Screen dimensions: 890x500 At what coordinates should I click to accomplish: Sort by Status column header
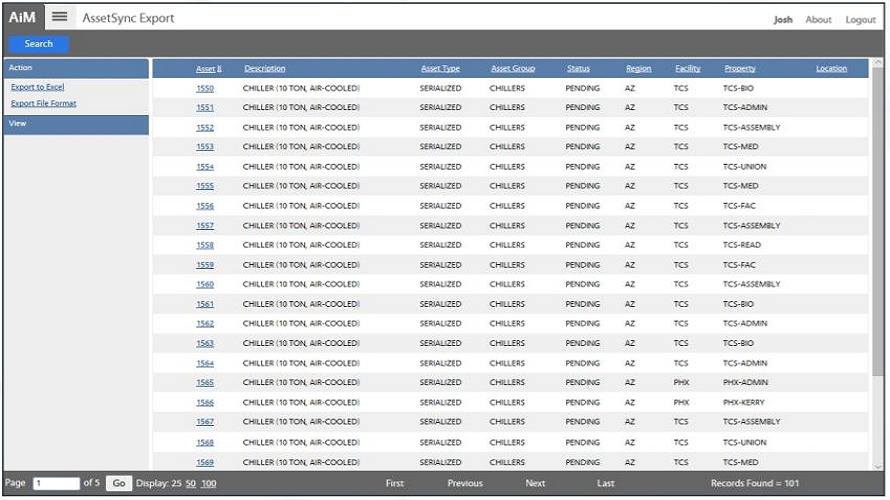[x=578, y=69]
